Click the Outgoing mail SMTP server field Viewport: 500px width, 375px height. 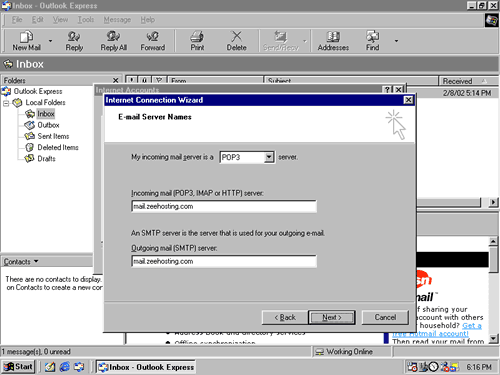pyautogui.click(x=224, y=261)
